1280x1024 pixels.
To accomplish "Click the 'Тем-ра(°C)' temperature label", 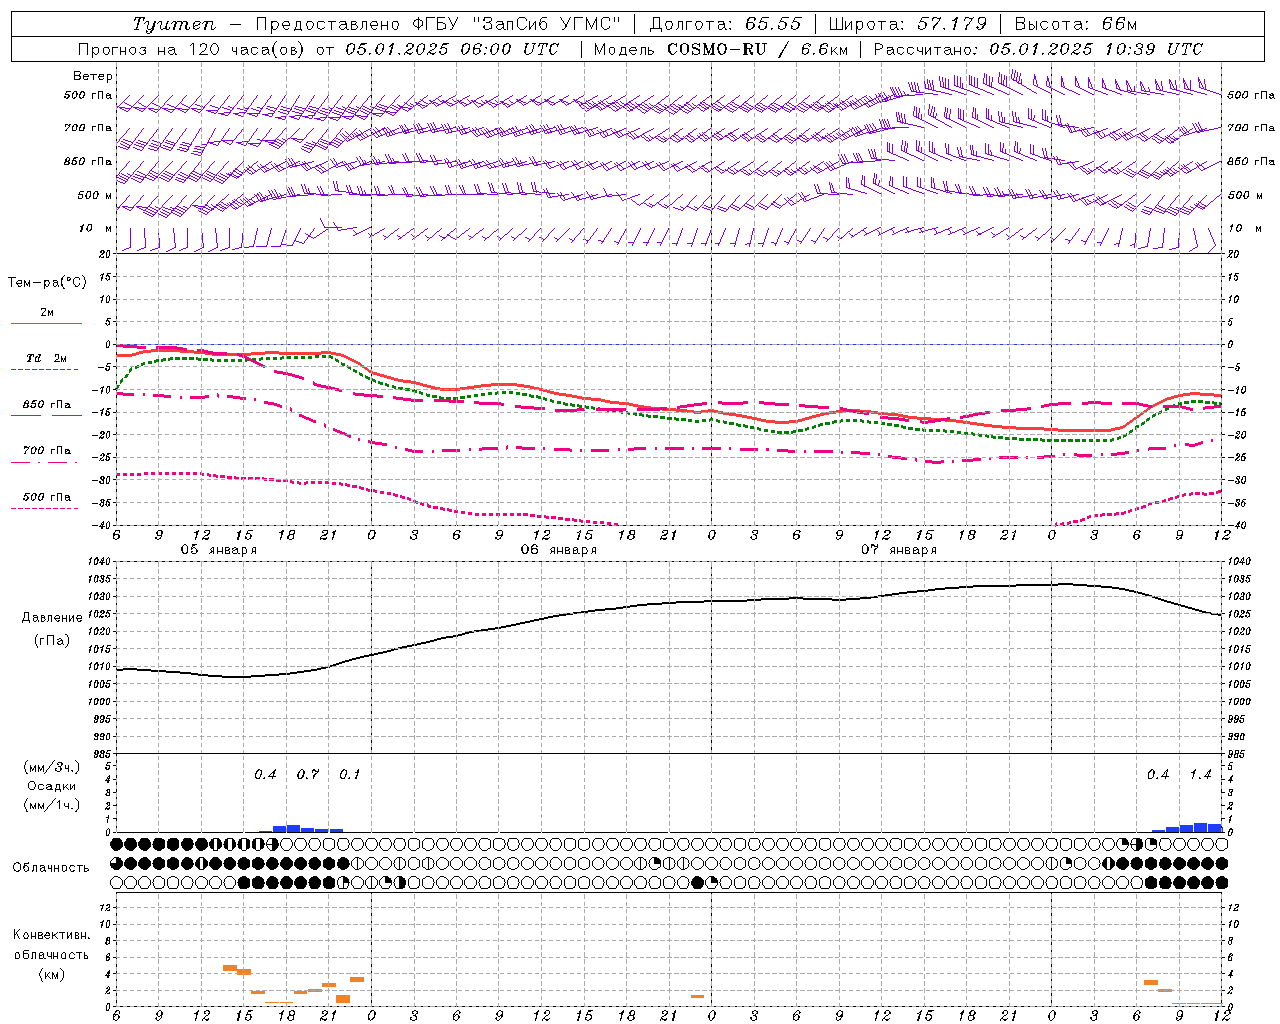I will click(x=48, y=283).
